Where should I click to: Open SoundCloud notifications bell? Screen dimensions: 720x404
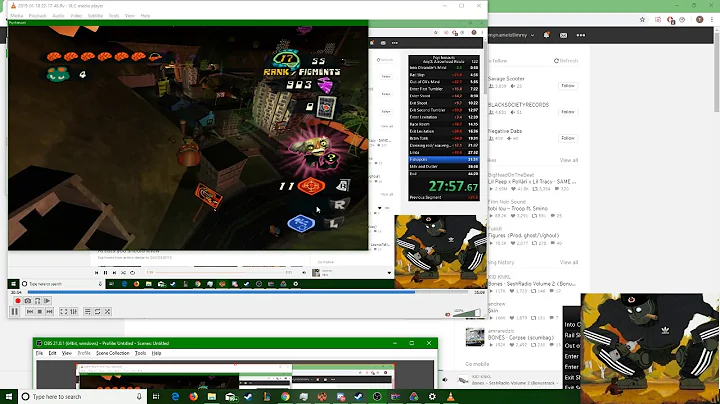pyautogui.click(x=546, y=35)
